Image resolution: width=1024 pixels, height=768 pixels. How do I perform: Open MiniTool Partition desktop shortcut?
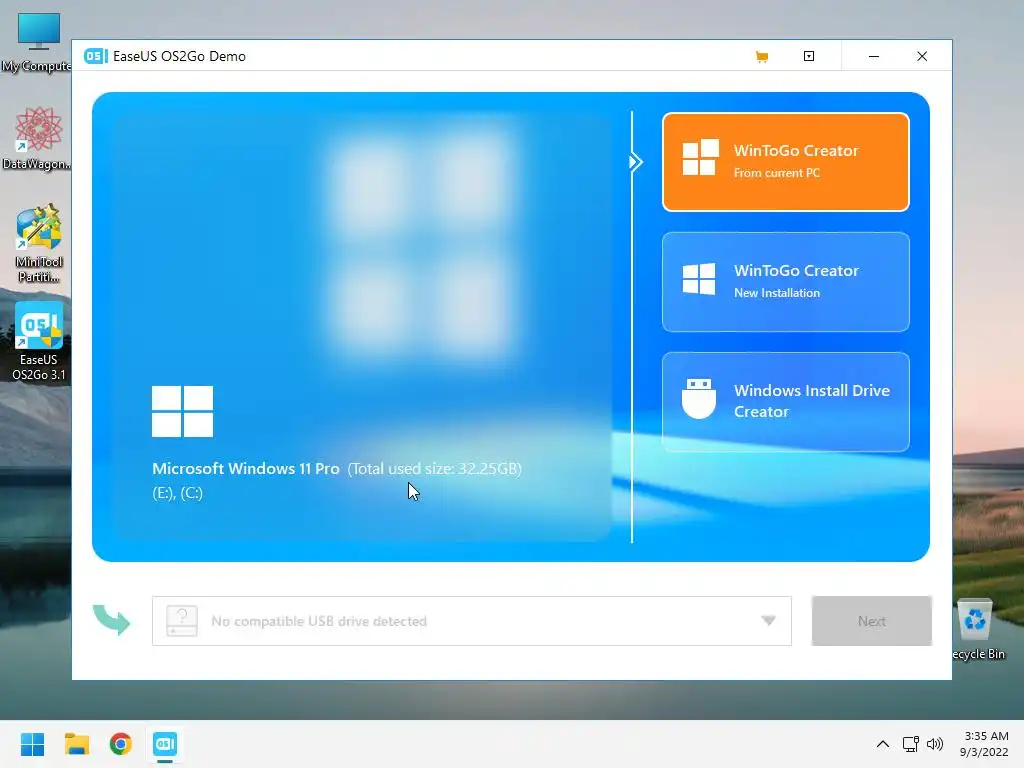point(39,244)
